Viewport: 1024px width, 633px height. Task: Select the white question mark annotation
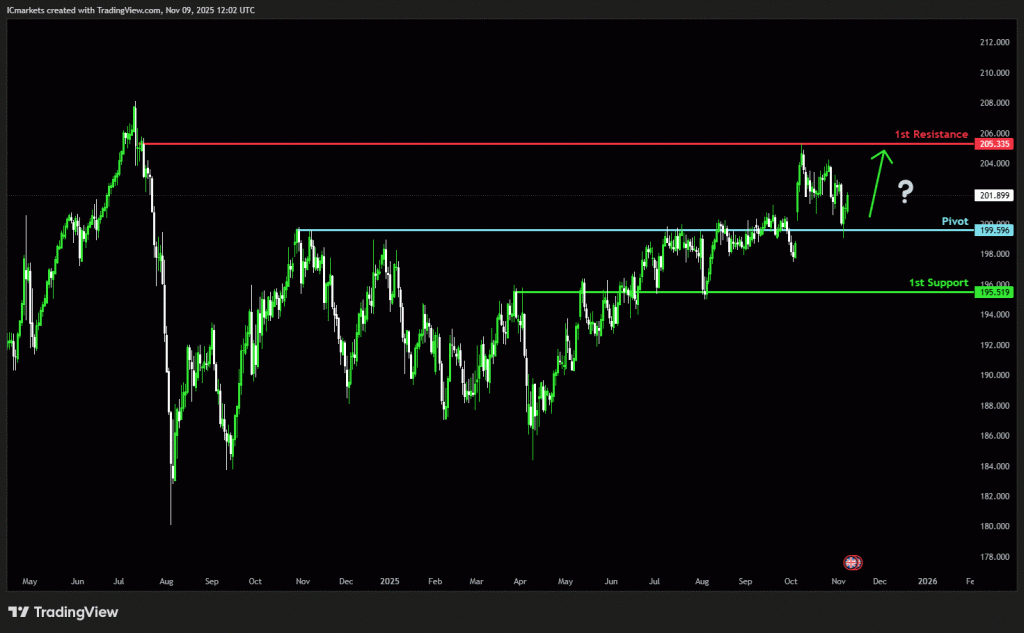906,190
